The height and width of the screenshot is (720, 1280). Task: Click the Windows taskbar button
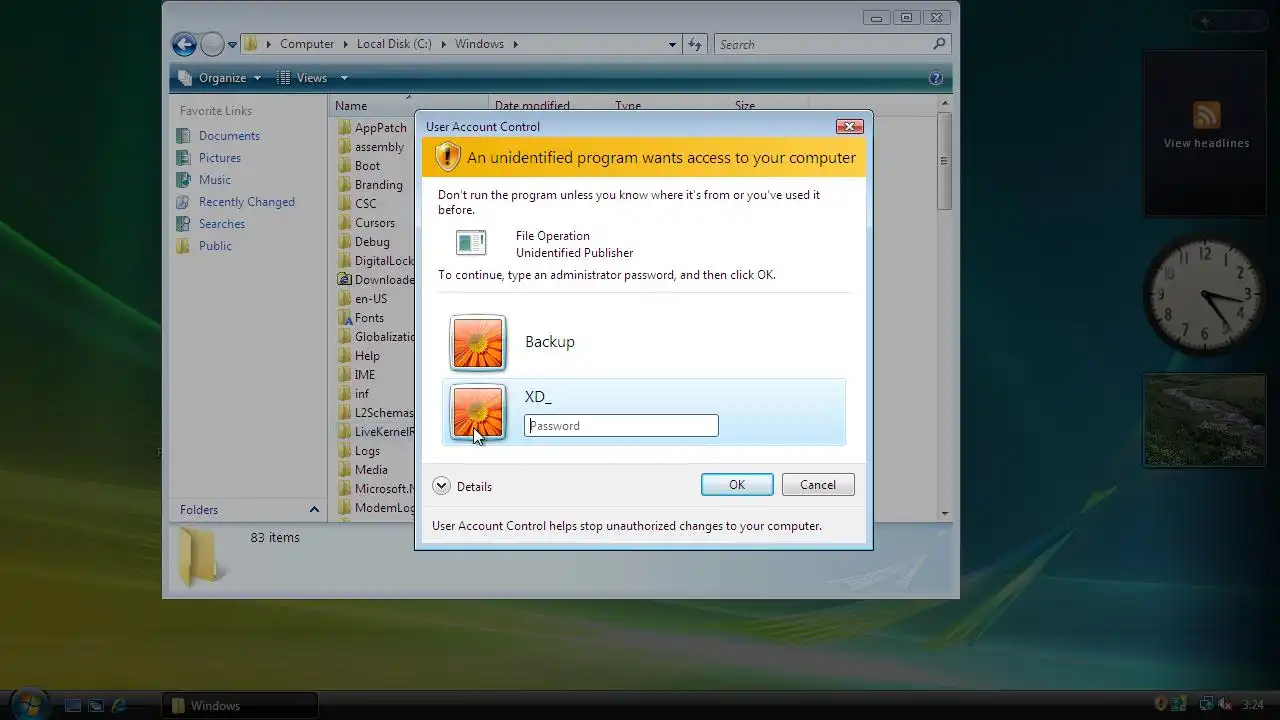pos(240,705)
